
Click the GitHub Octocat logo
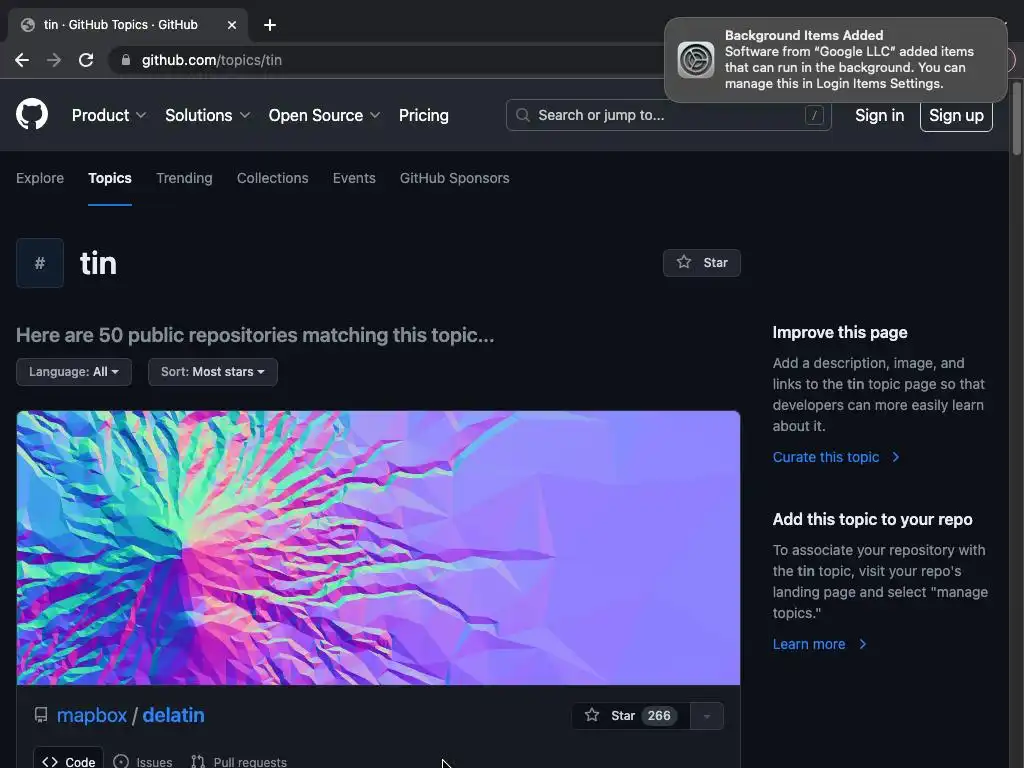point(32,114)
